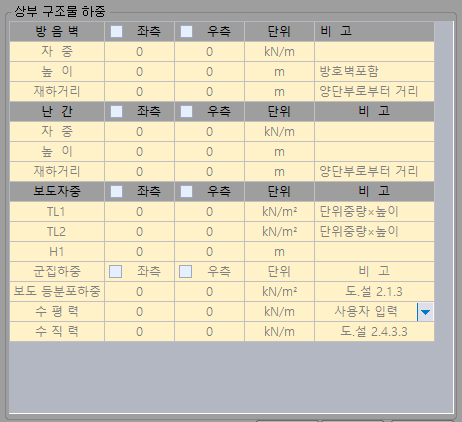Enable 좌측 checkbox in 방음벽 header
Image resolution: width=462 pixels, height=422 pixels.
116,32
